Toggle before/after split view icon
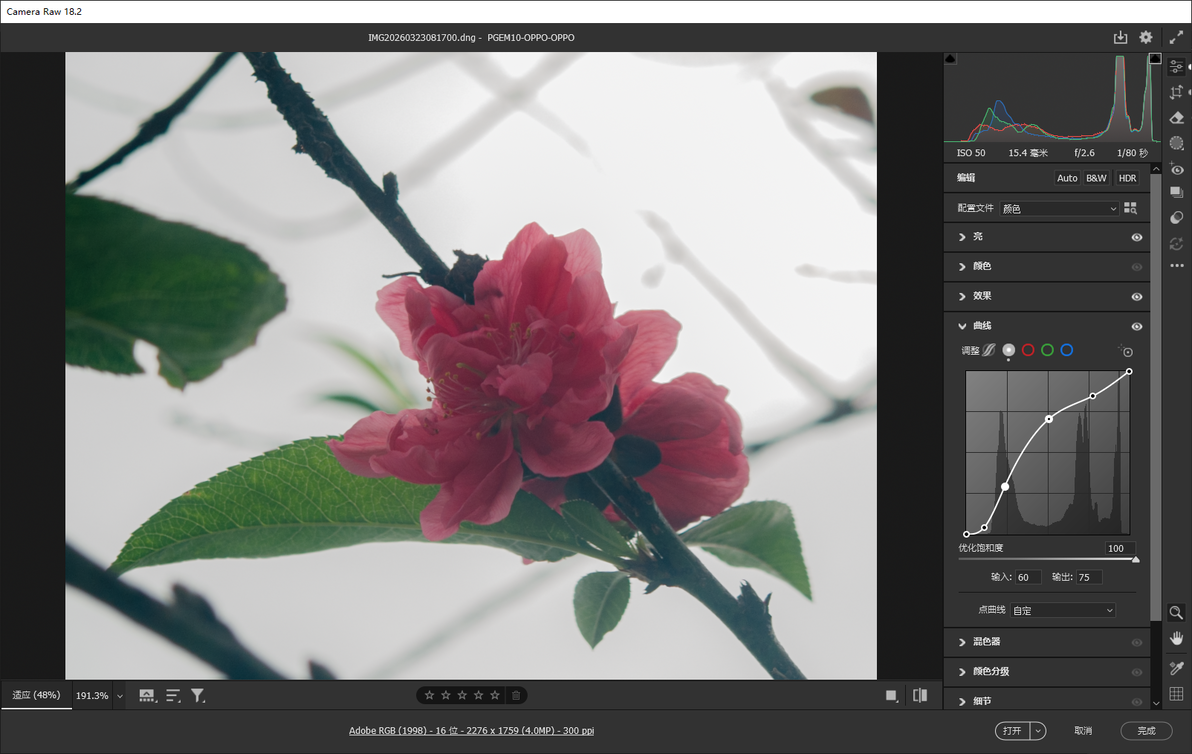This screenshot has height=754, width=1192. (920, 695)
